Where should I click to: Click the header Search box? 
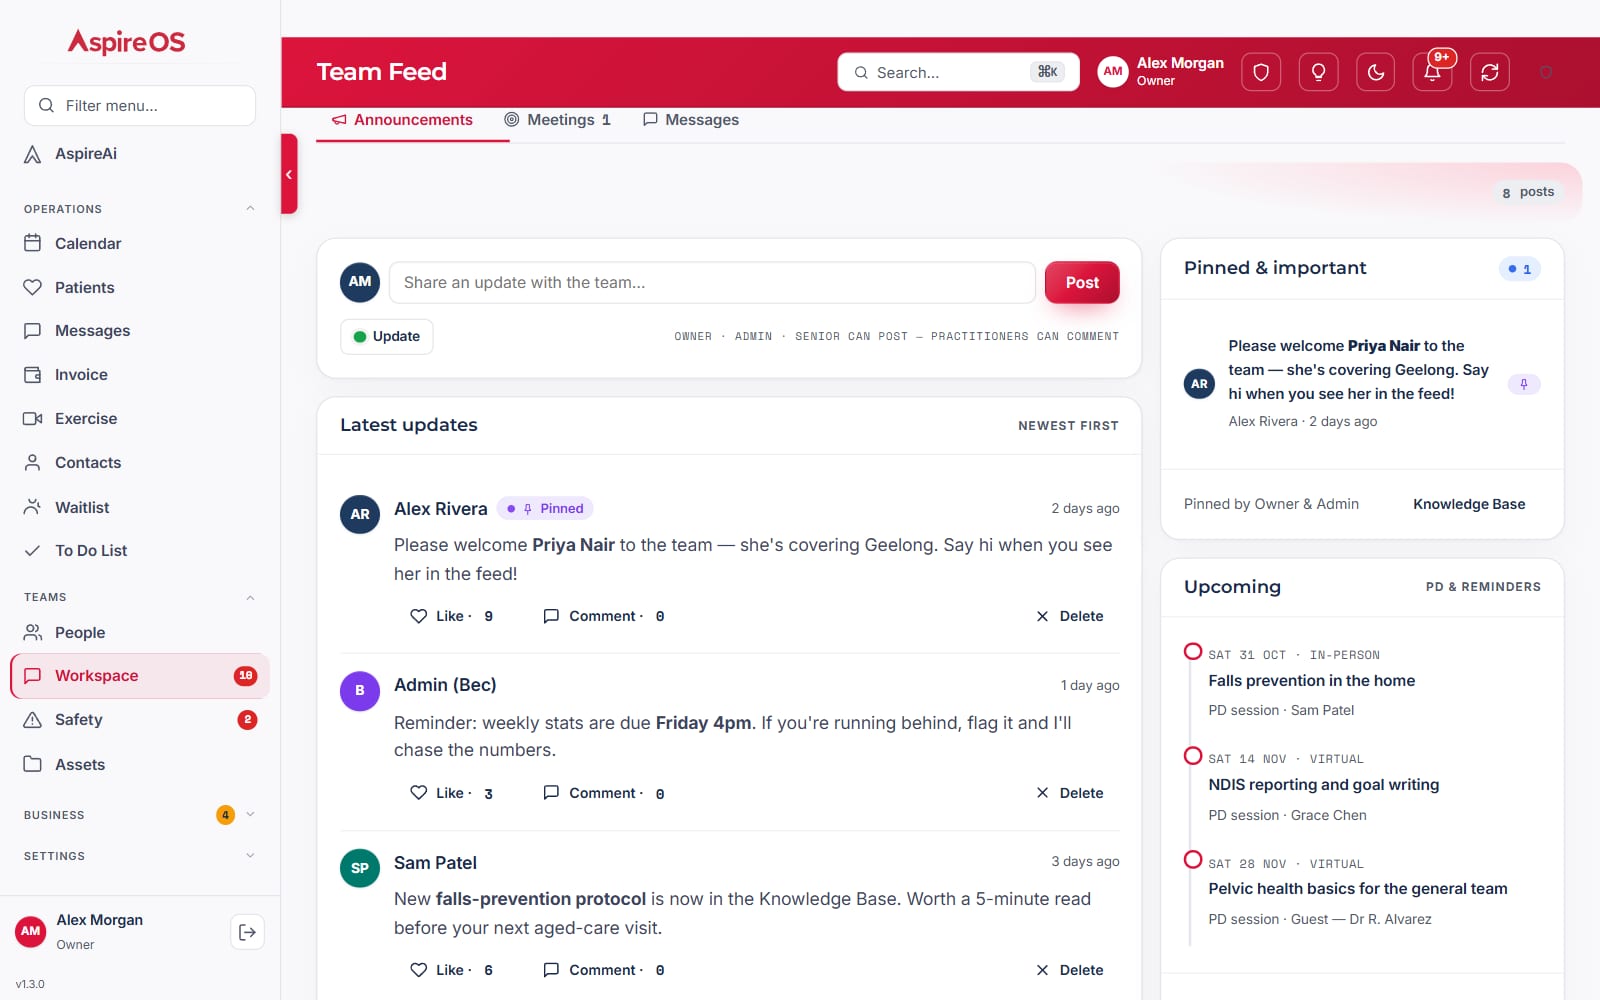tap(958, 72)
